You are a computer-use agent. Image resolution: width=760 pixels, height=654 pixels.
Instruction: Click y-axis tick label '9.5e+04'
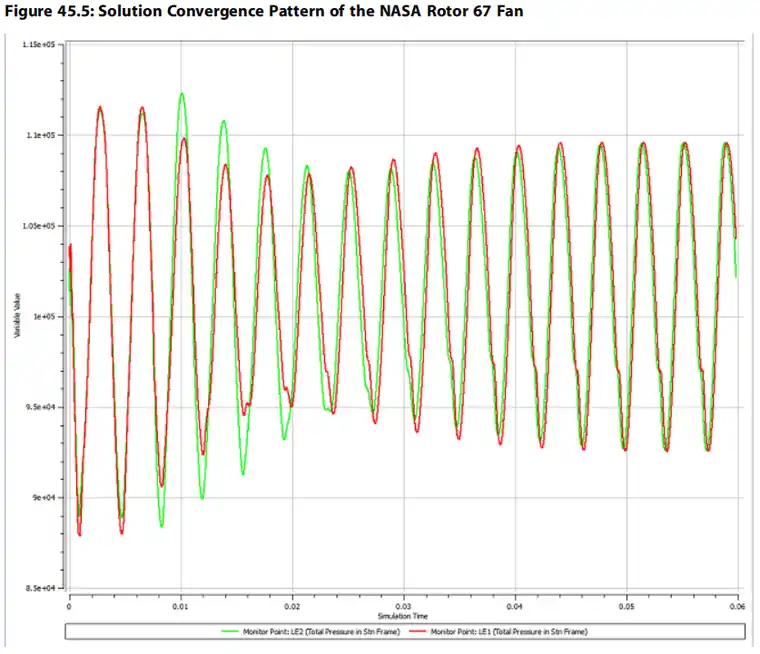tap(40, 407)
